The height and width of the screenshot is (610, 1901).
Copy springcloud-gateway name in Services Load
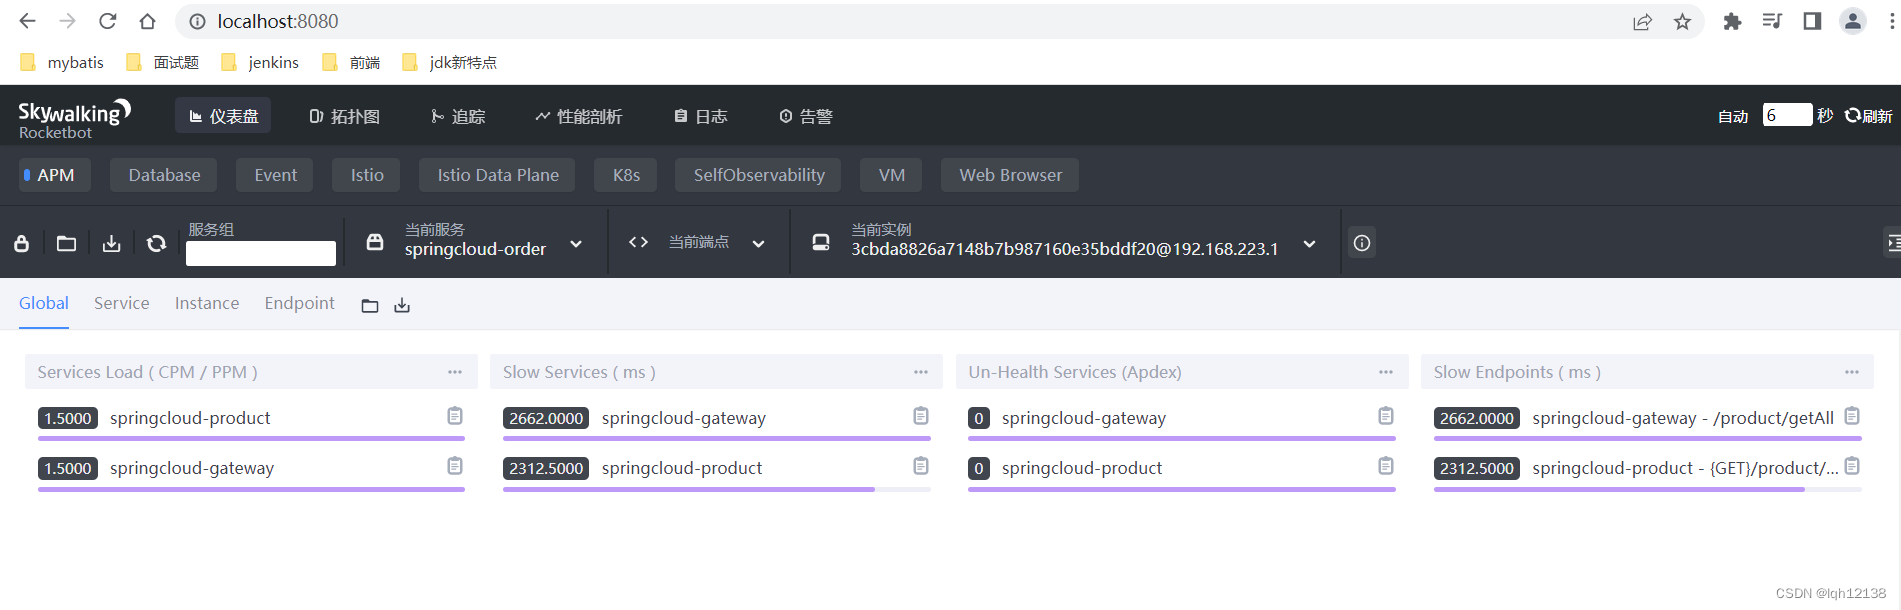[x=455, y=466]
